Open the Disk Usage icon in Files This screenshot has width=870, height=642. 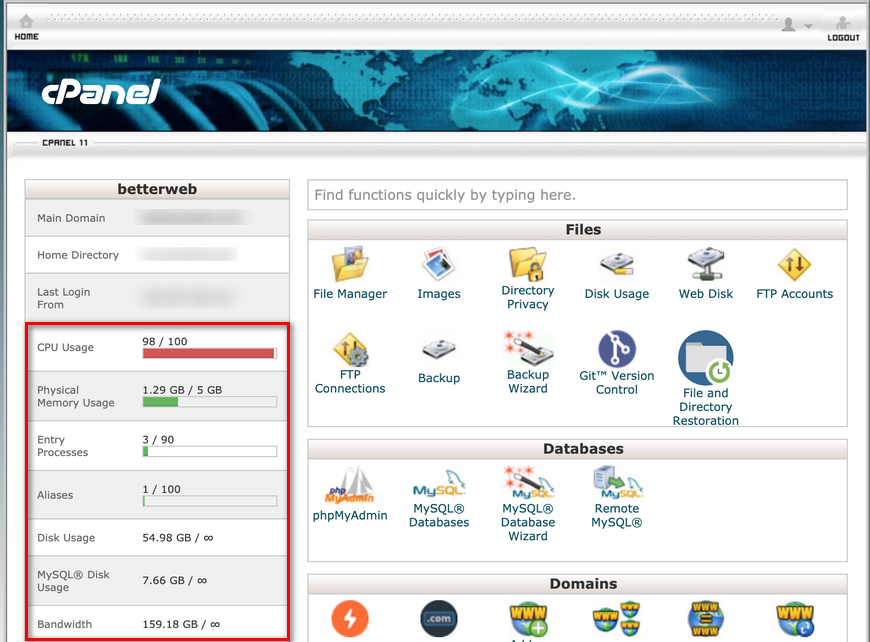616,264
